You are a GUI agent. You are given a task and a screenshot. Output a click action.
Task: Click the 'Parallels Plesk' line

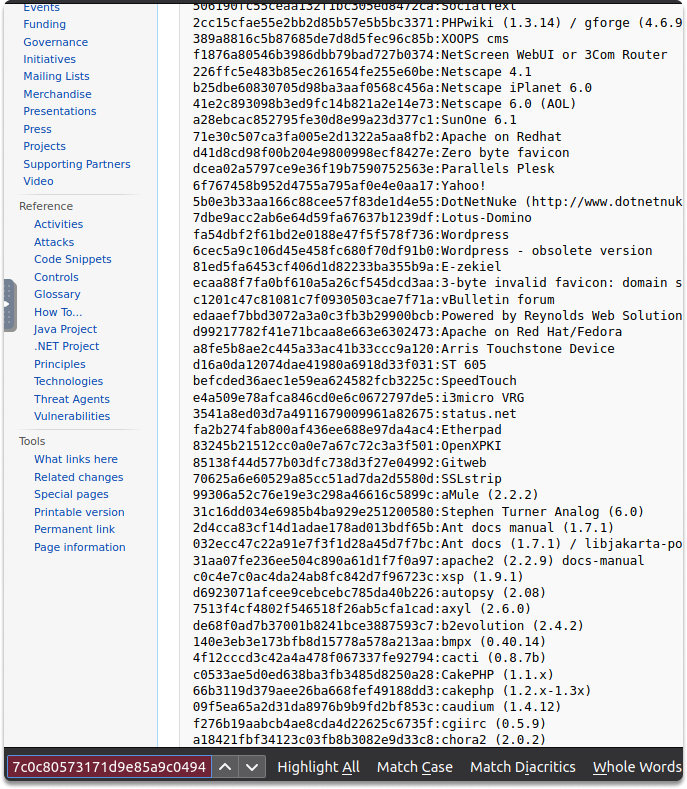373,169
